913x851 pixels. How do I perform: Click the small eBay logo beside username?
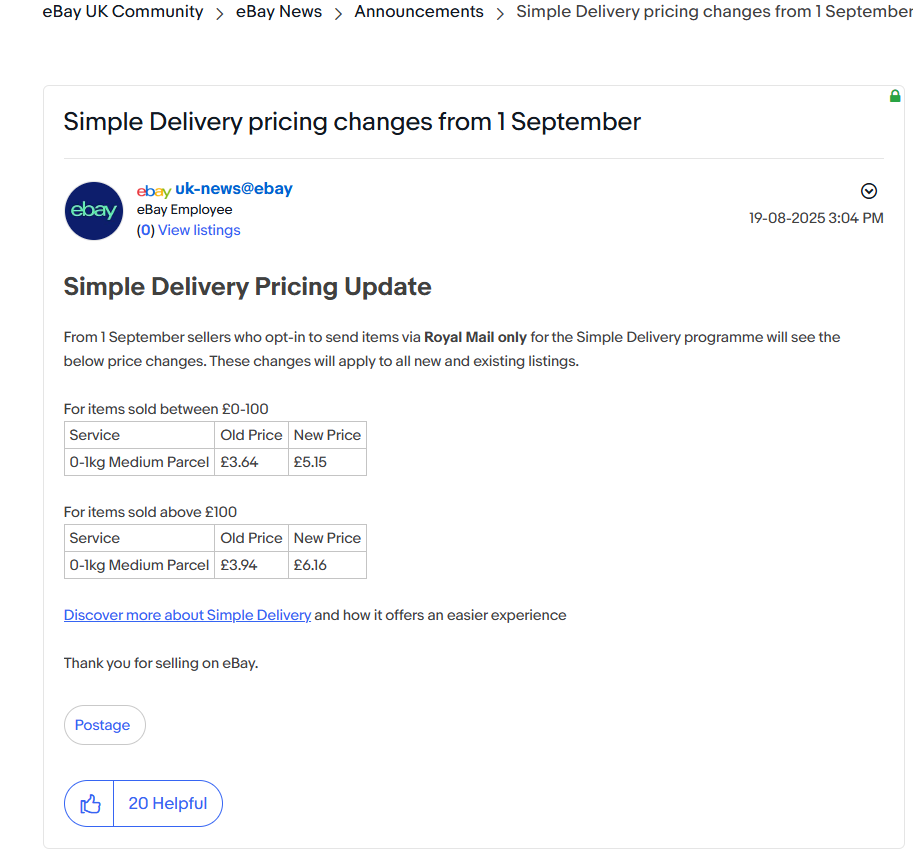[x=154, y=191]
